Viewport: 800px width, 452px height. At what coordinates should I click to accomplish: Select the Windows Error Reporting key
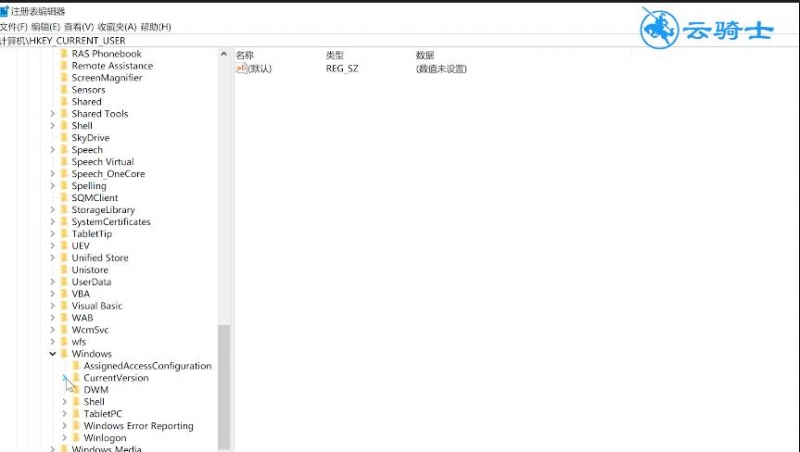139,425
